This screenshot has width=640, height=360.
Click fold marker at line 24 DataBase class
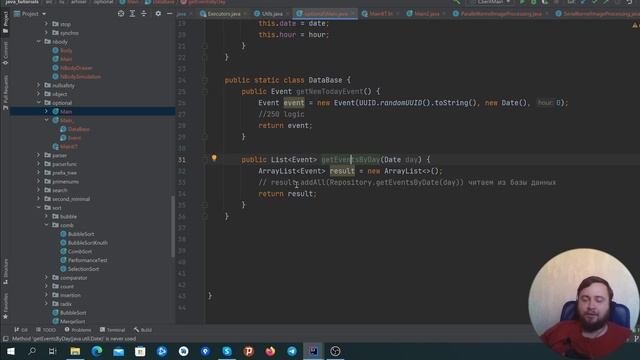pos(204,80)
